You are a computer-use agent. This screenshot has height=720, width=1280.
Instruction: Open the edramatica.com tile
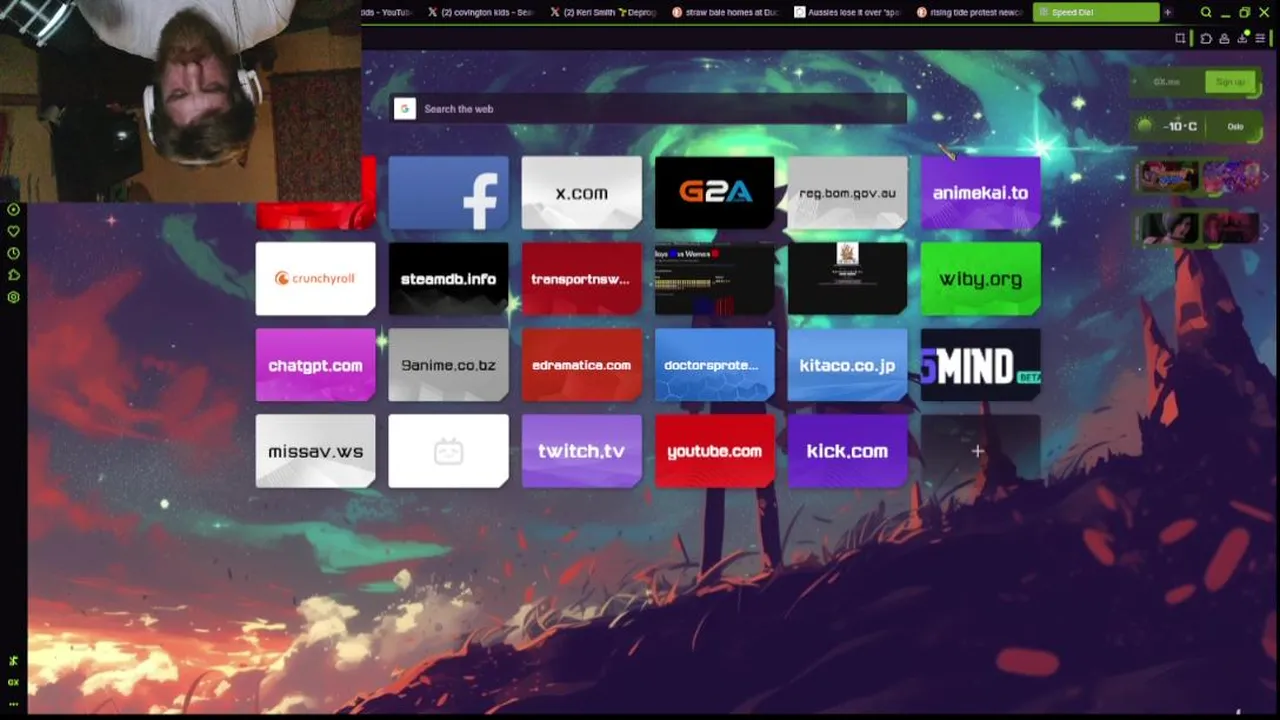coord(581,364)
